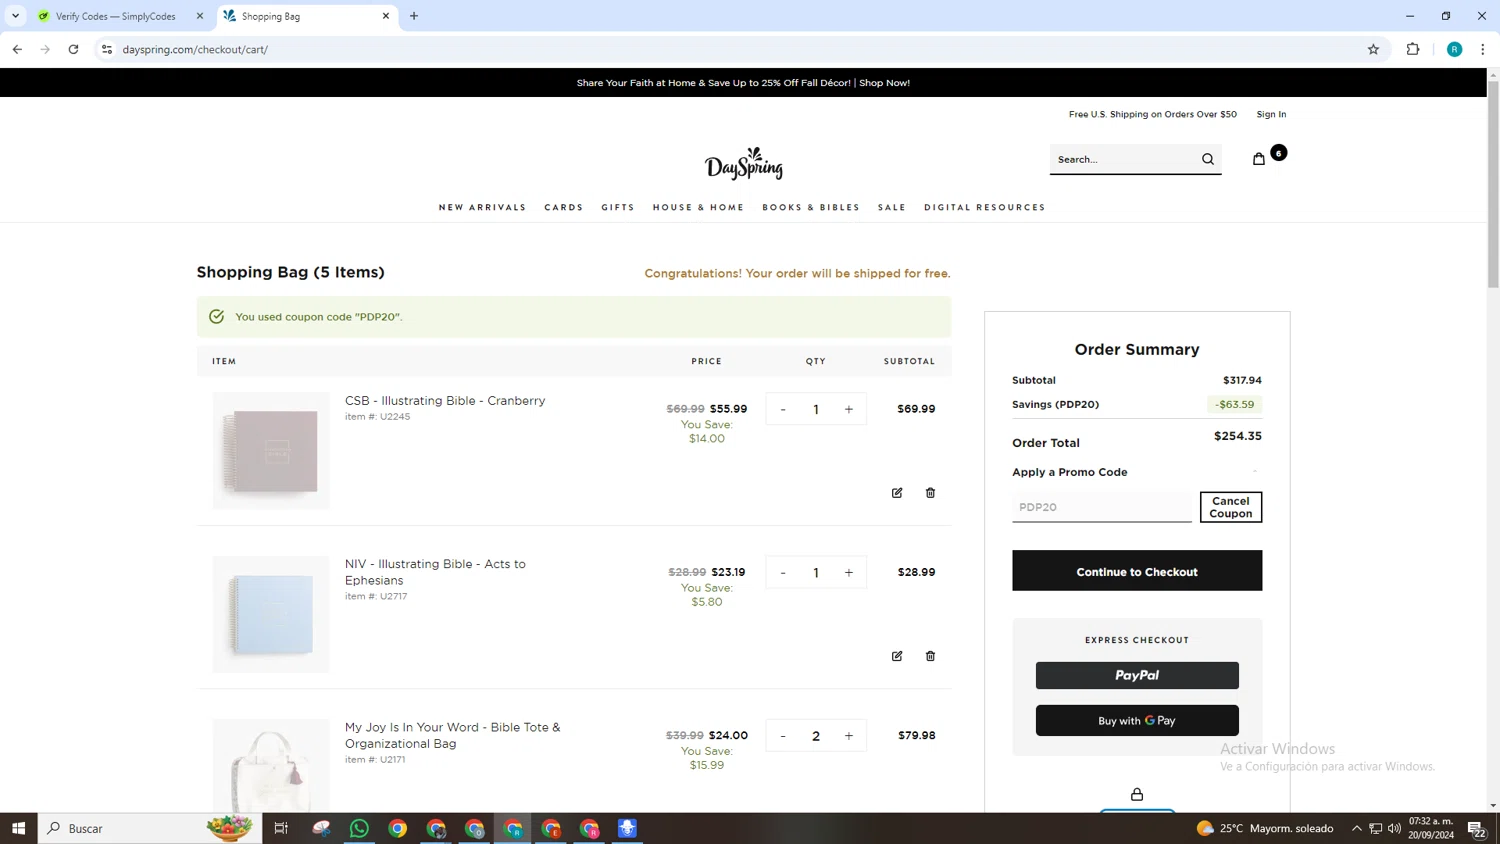Open WhatsApp from the taskbar
Screen dimensions: 1500x844
[359, 828]
